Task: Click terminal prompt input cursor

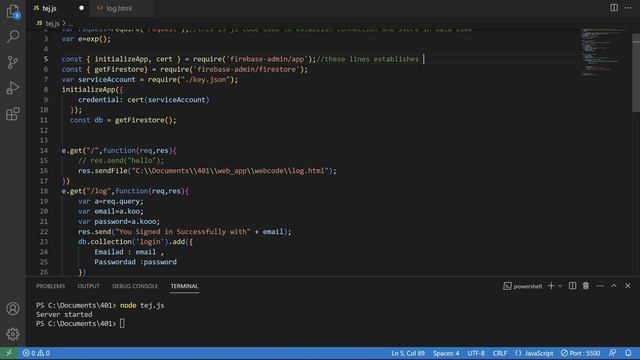Action: coord(122,323)
